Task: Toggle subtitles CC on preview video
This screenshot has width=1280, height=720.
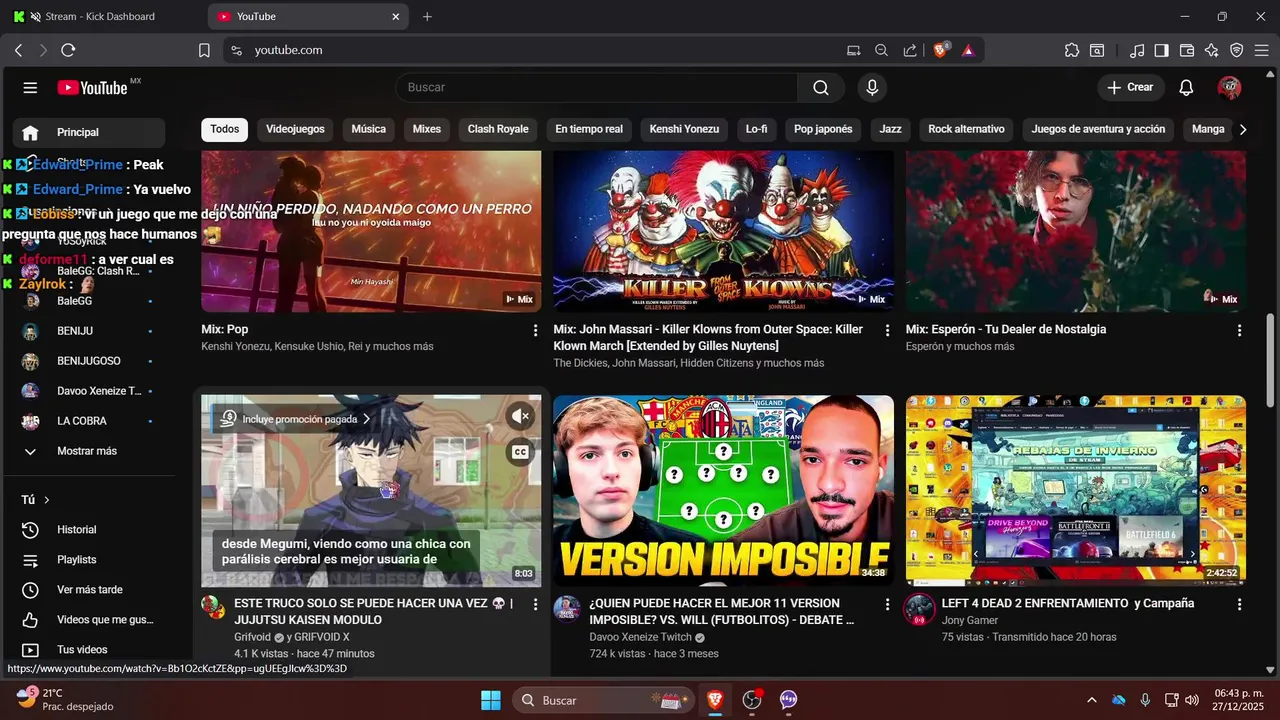Action: [x=520, y=452]
